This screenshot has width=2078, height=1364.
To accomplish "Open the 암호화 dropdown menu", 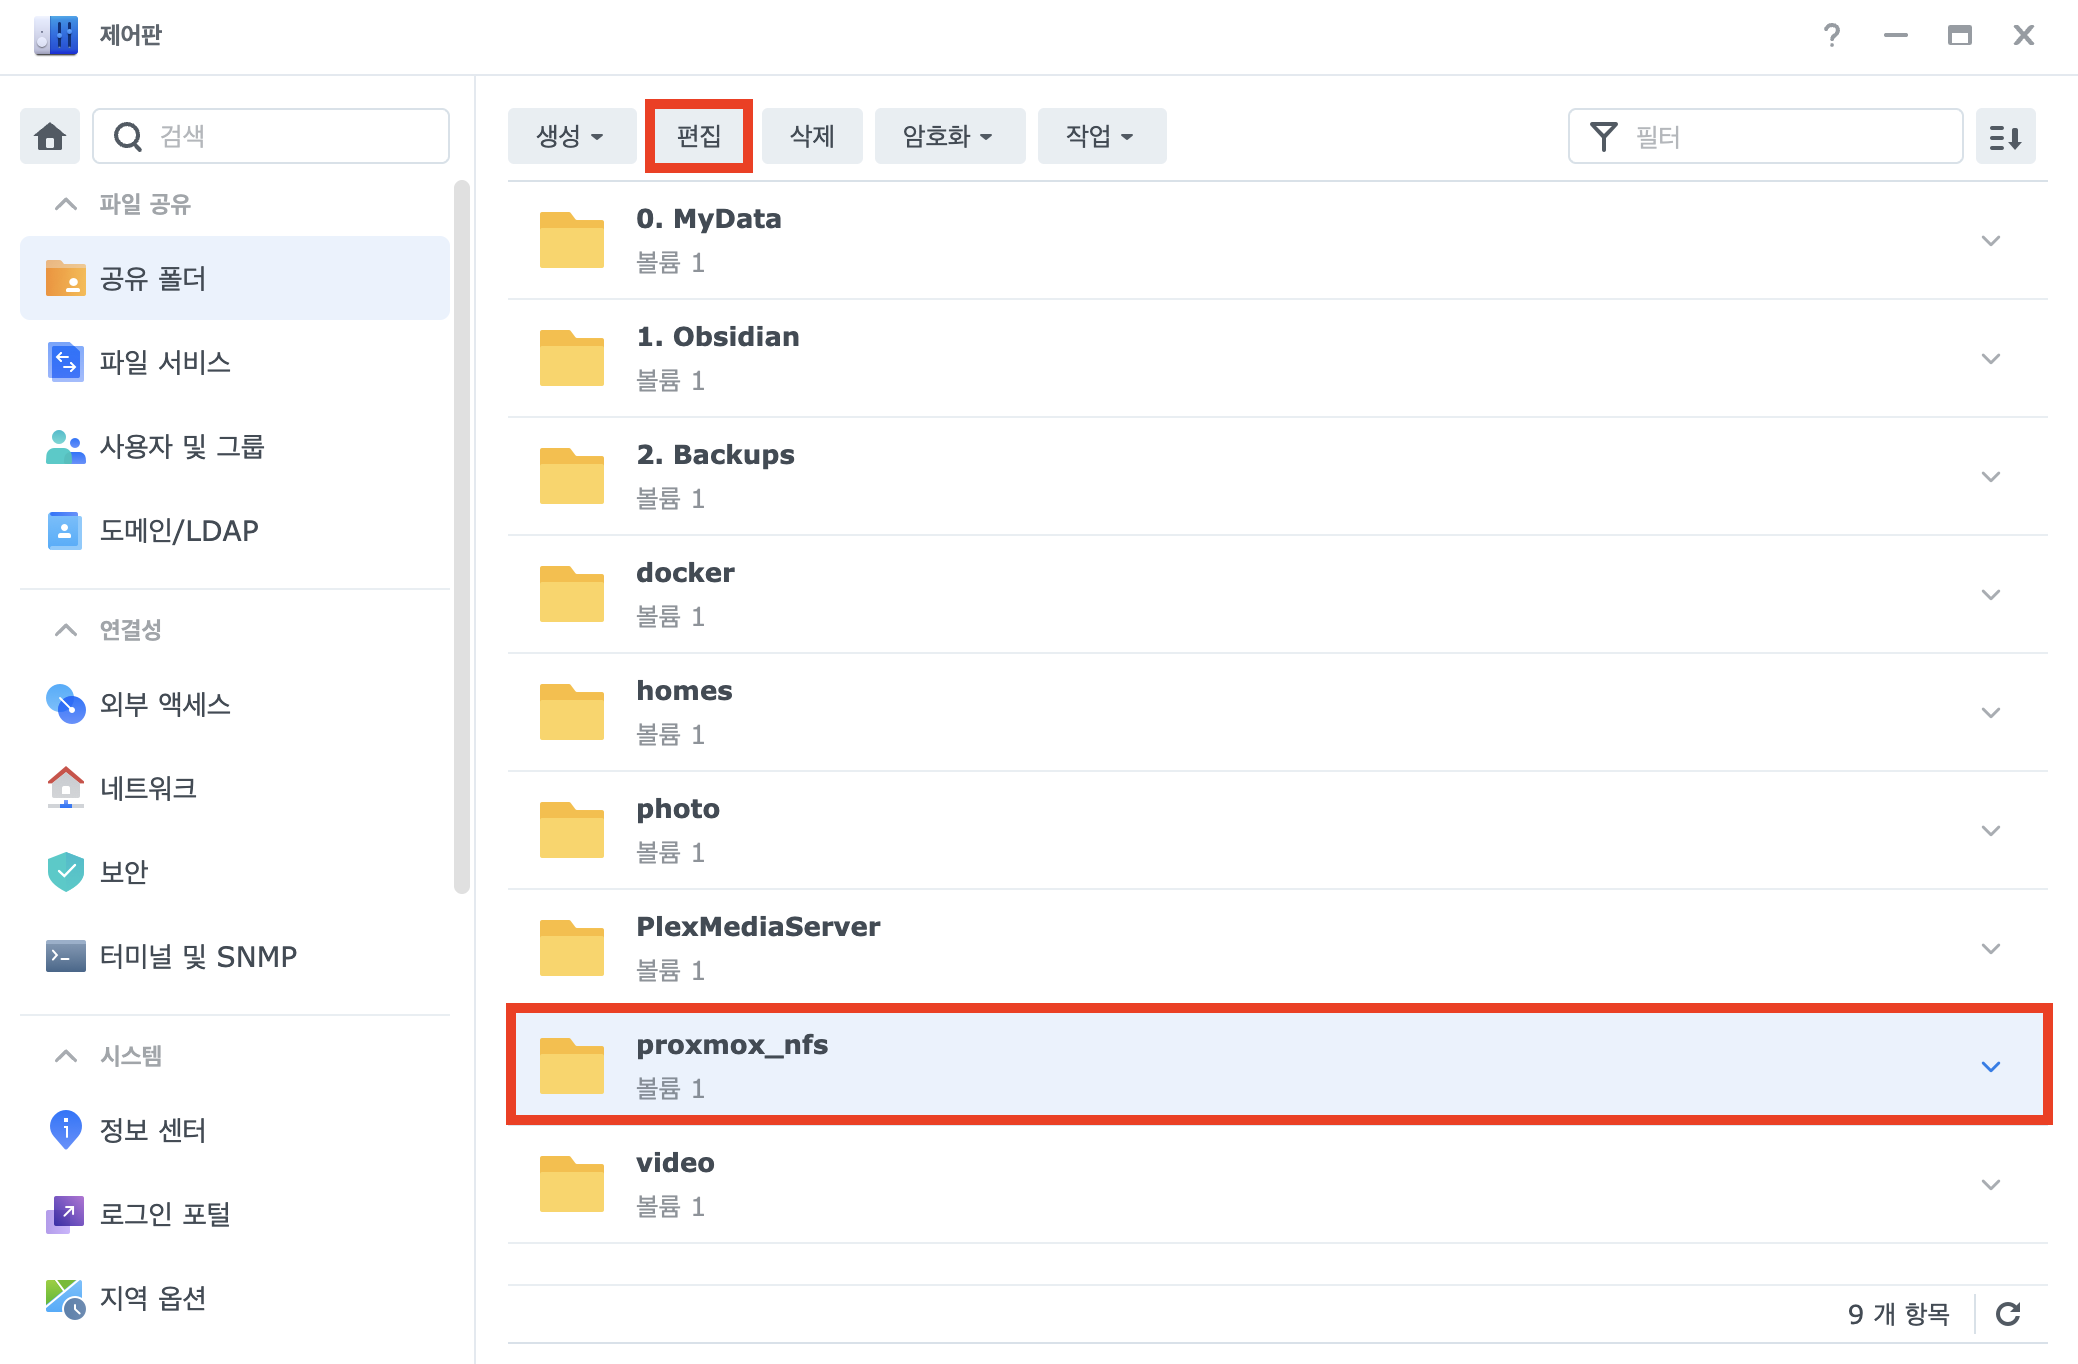I will click(948, 136).
